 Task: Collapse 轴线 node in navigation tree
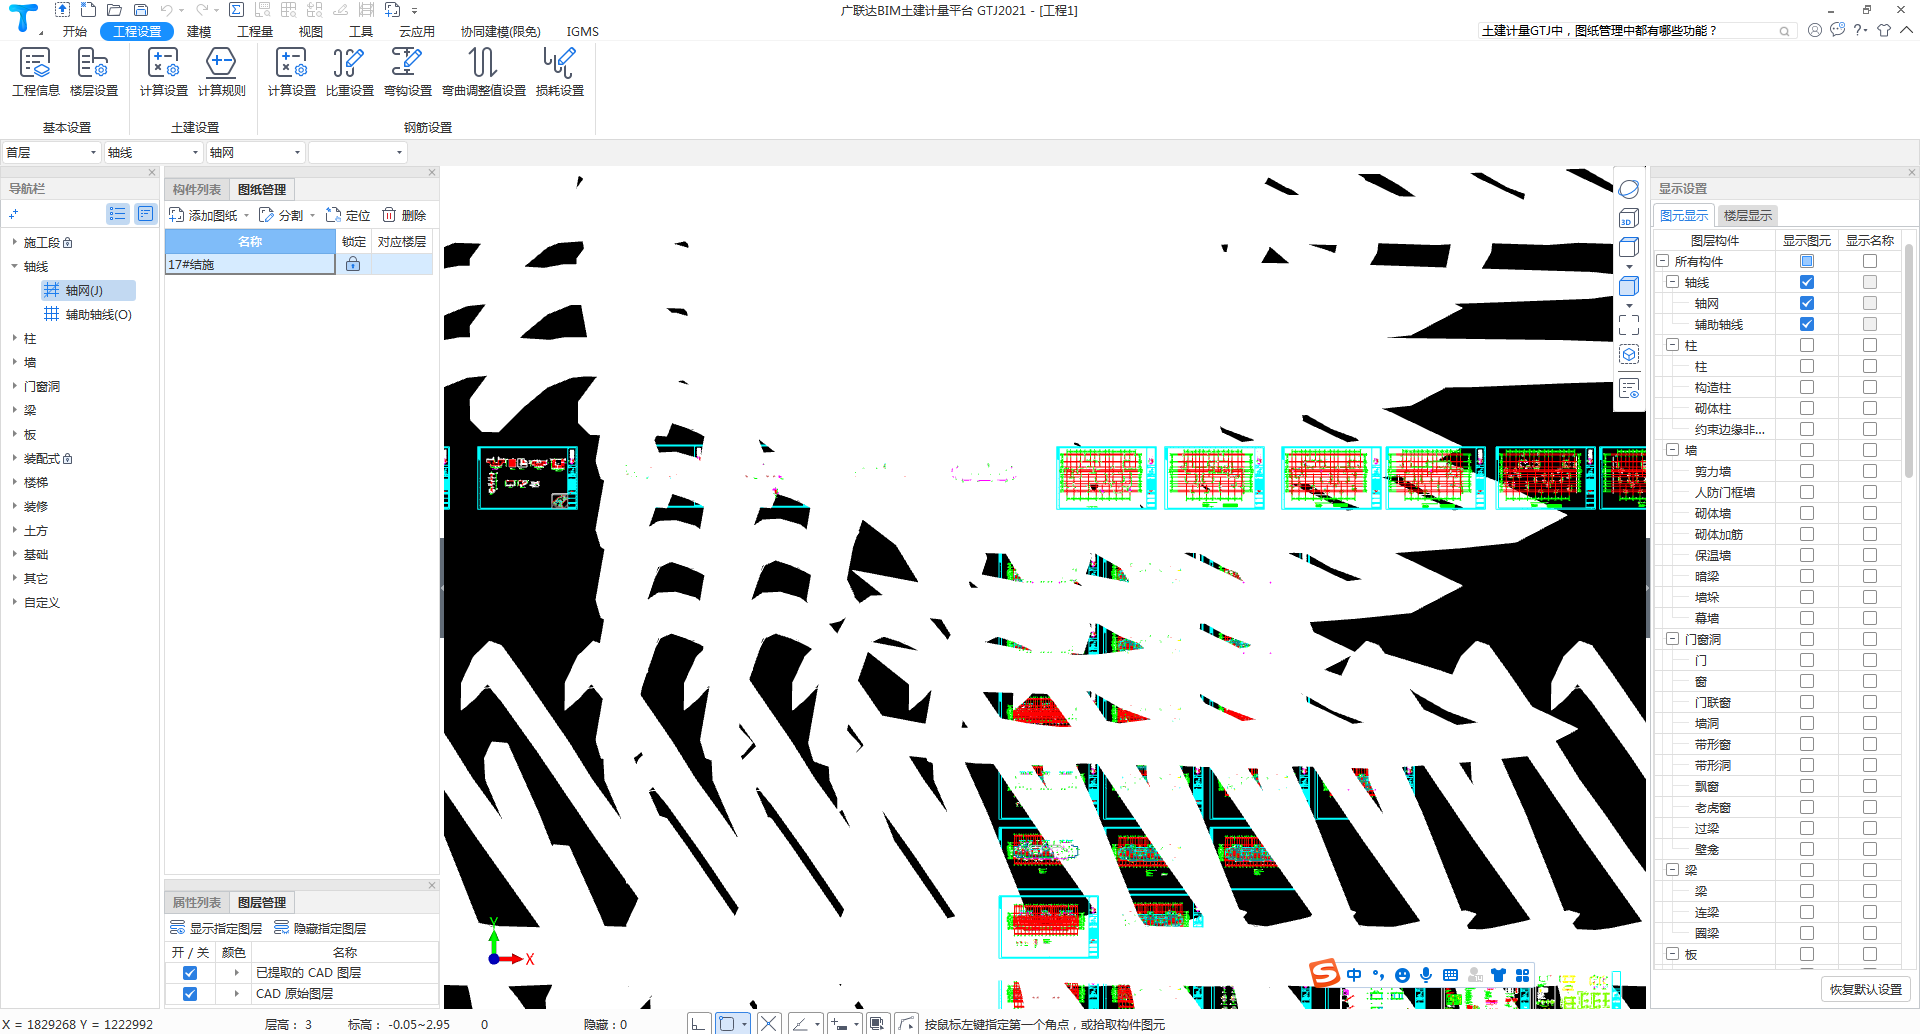[14, 266]
